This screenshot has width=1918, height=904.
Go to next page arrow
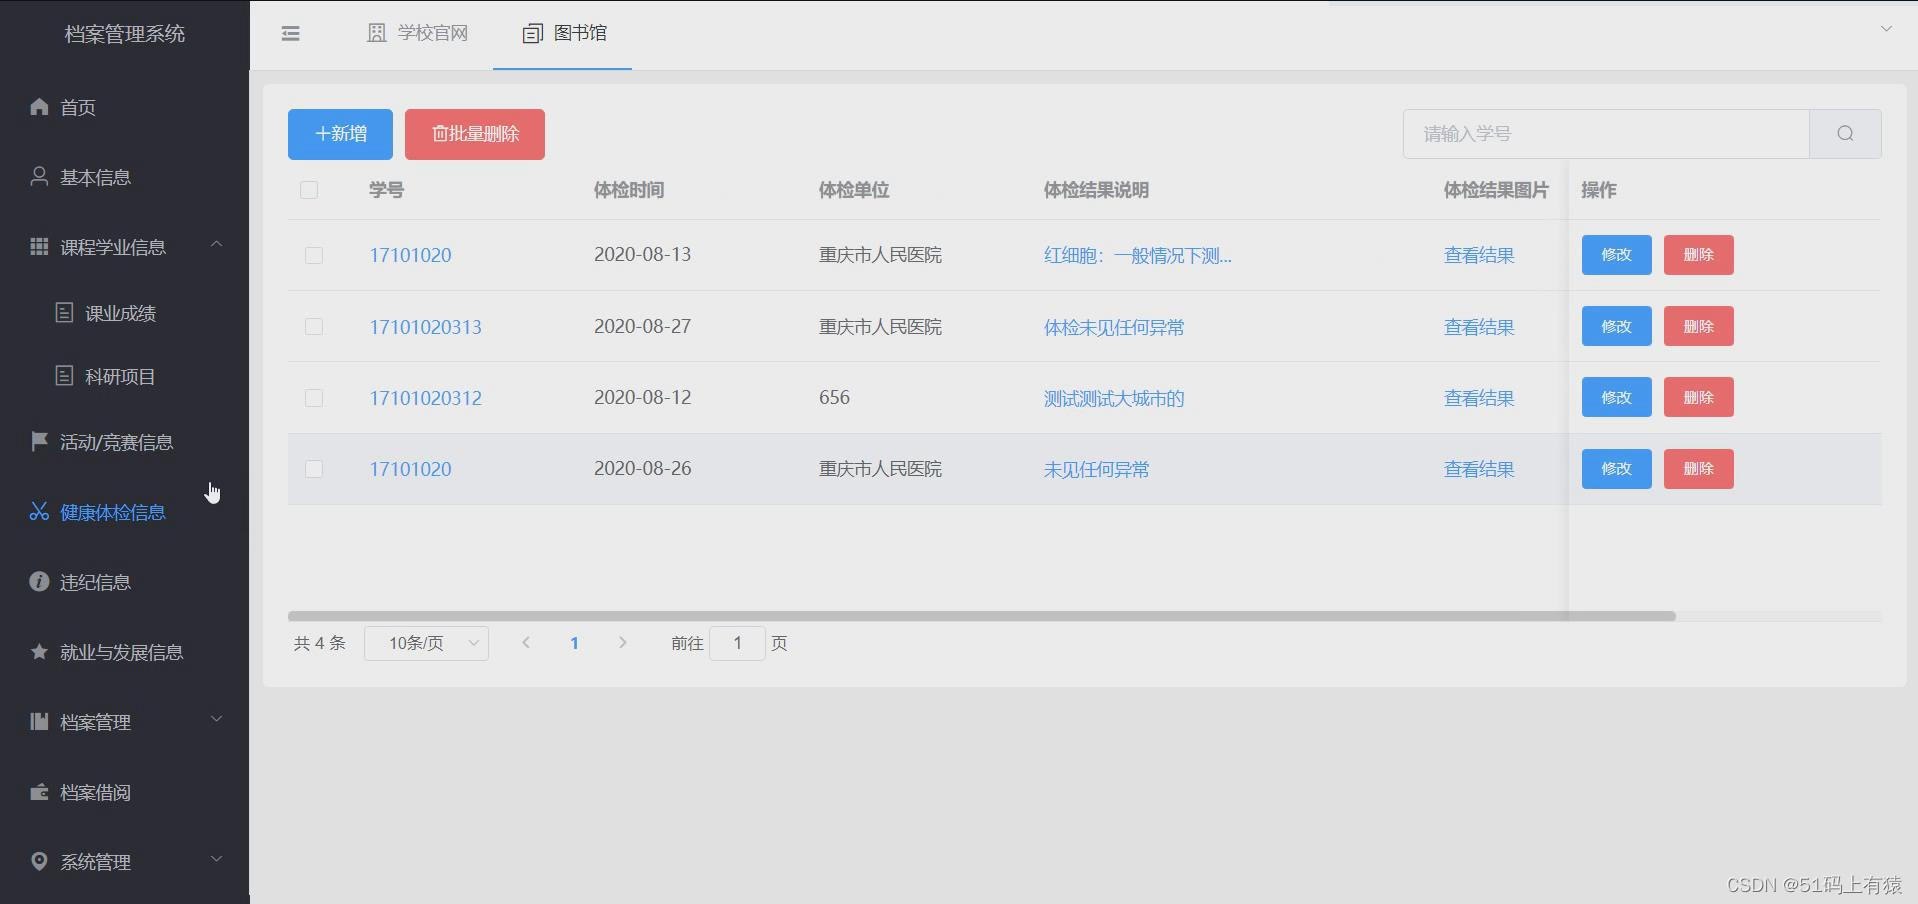click(x=622, y=643)
